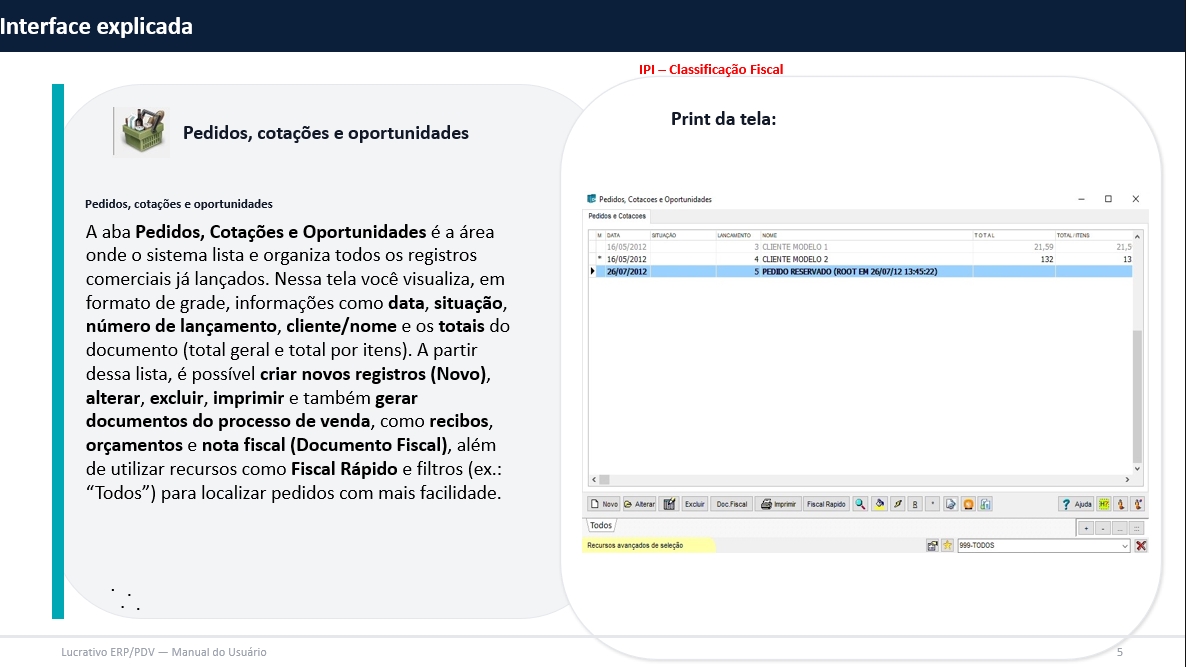Screen dimensions: 1186x667
Task: Switch to the Pedidos e Cotacoes tab
Action: (x=617, y=216)
